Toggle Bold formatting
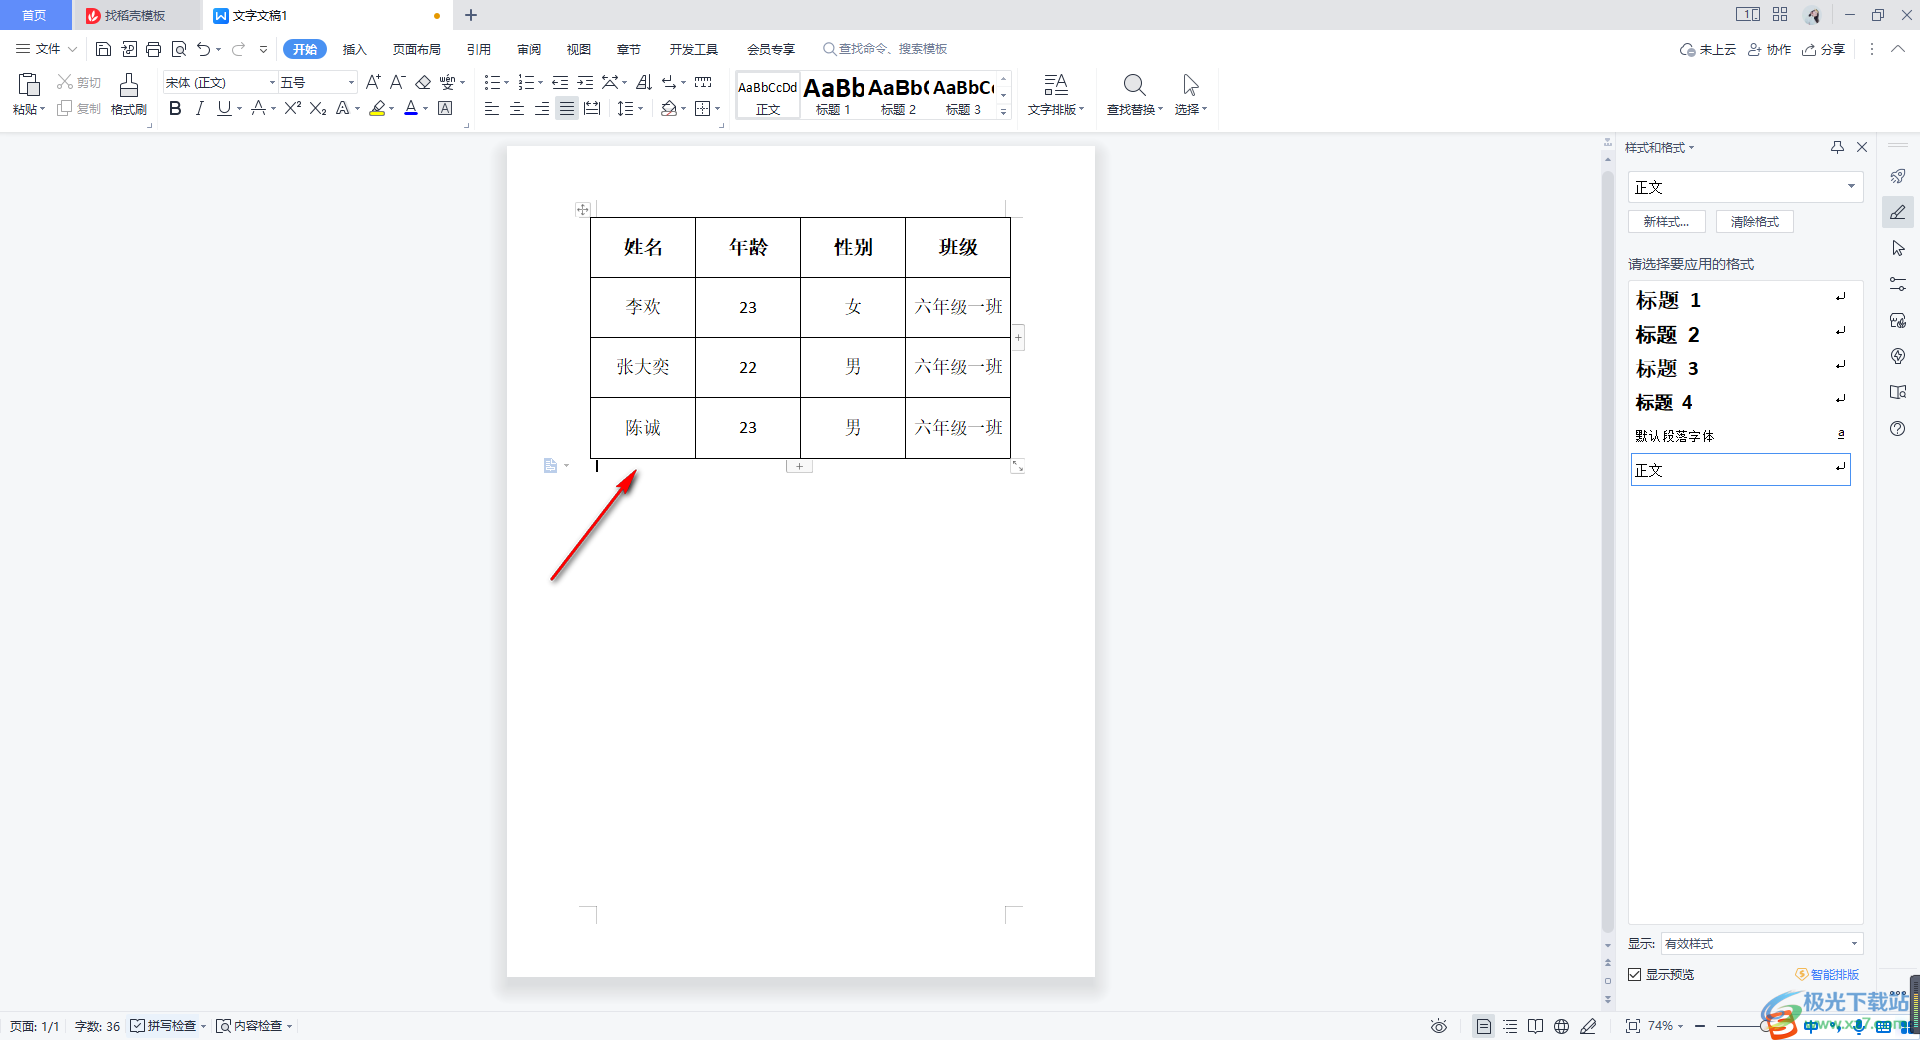 (x=175, y=108)
